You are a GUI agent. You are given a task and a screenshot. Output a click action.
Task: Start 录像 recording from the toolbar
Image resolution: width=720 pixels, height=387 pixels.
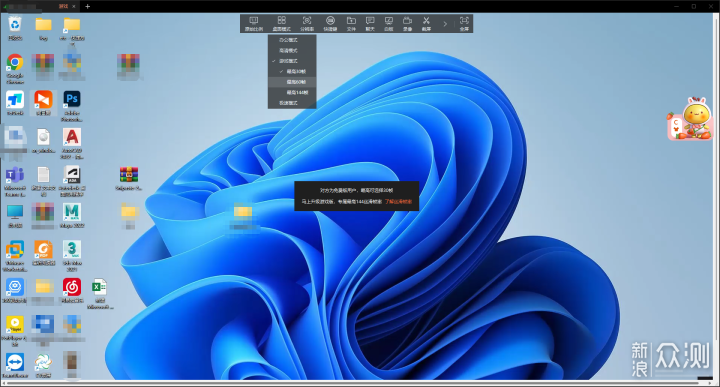[x=407, y=23]
